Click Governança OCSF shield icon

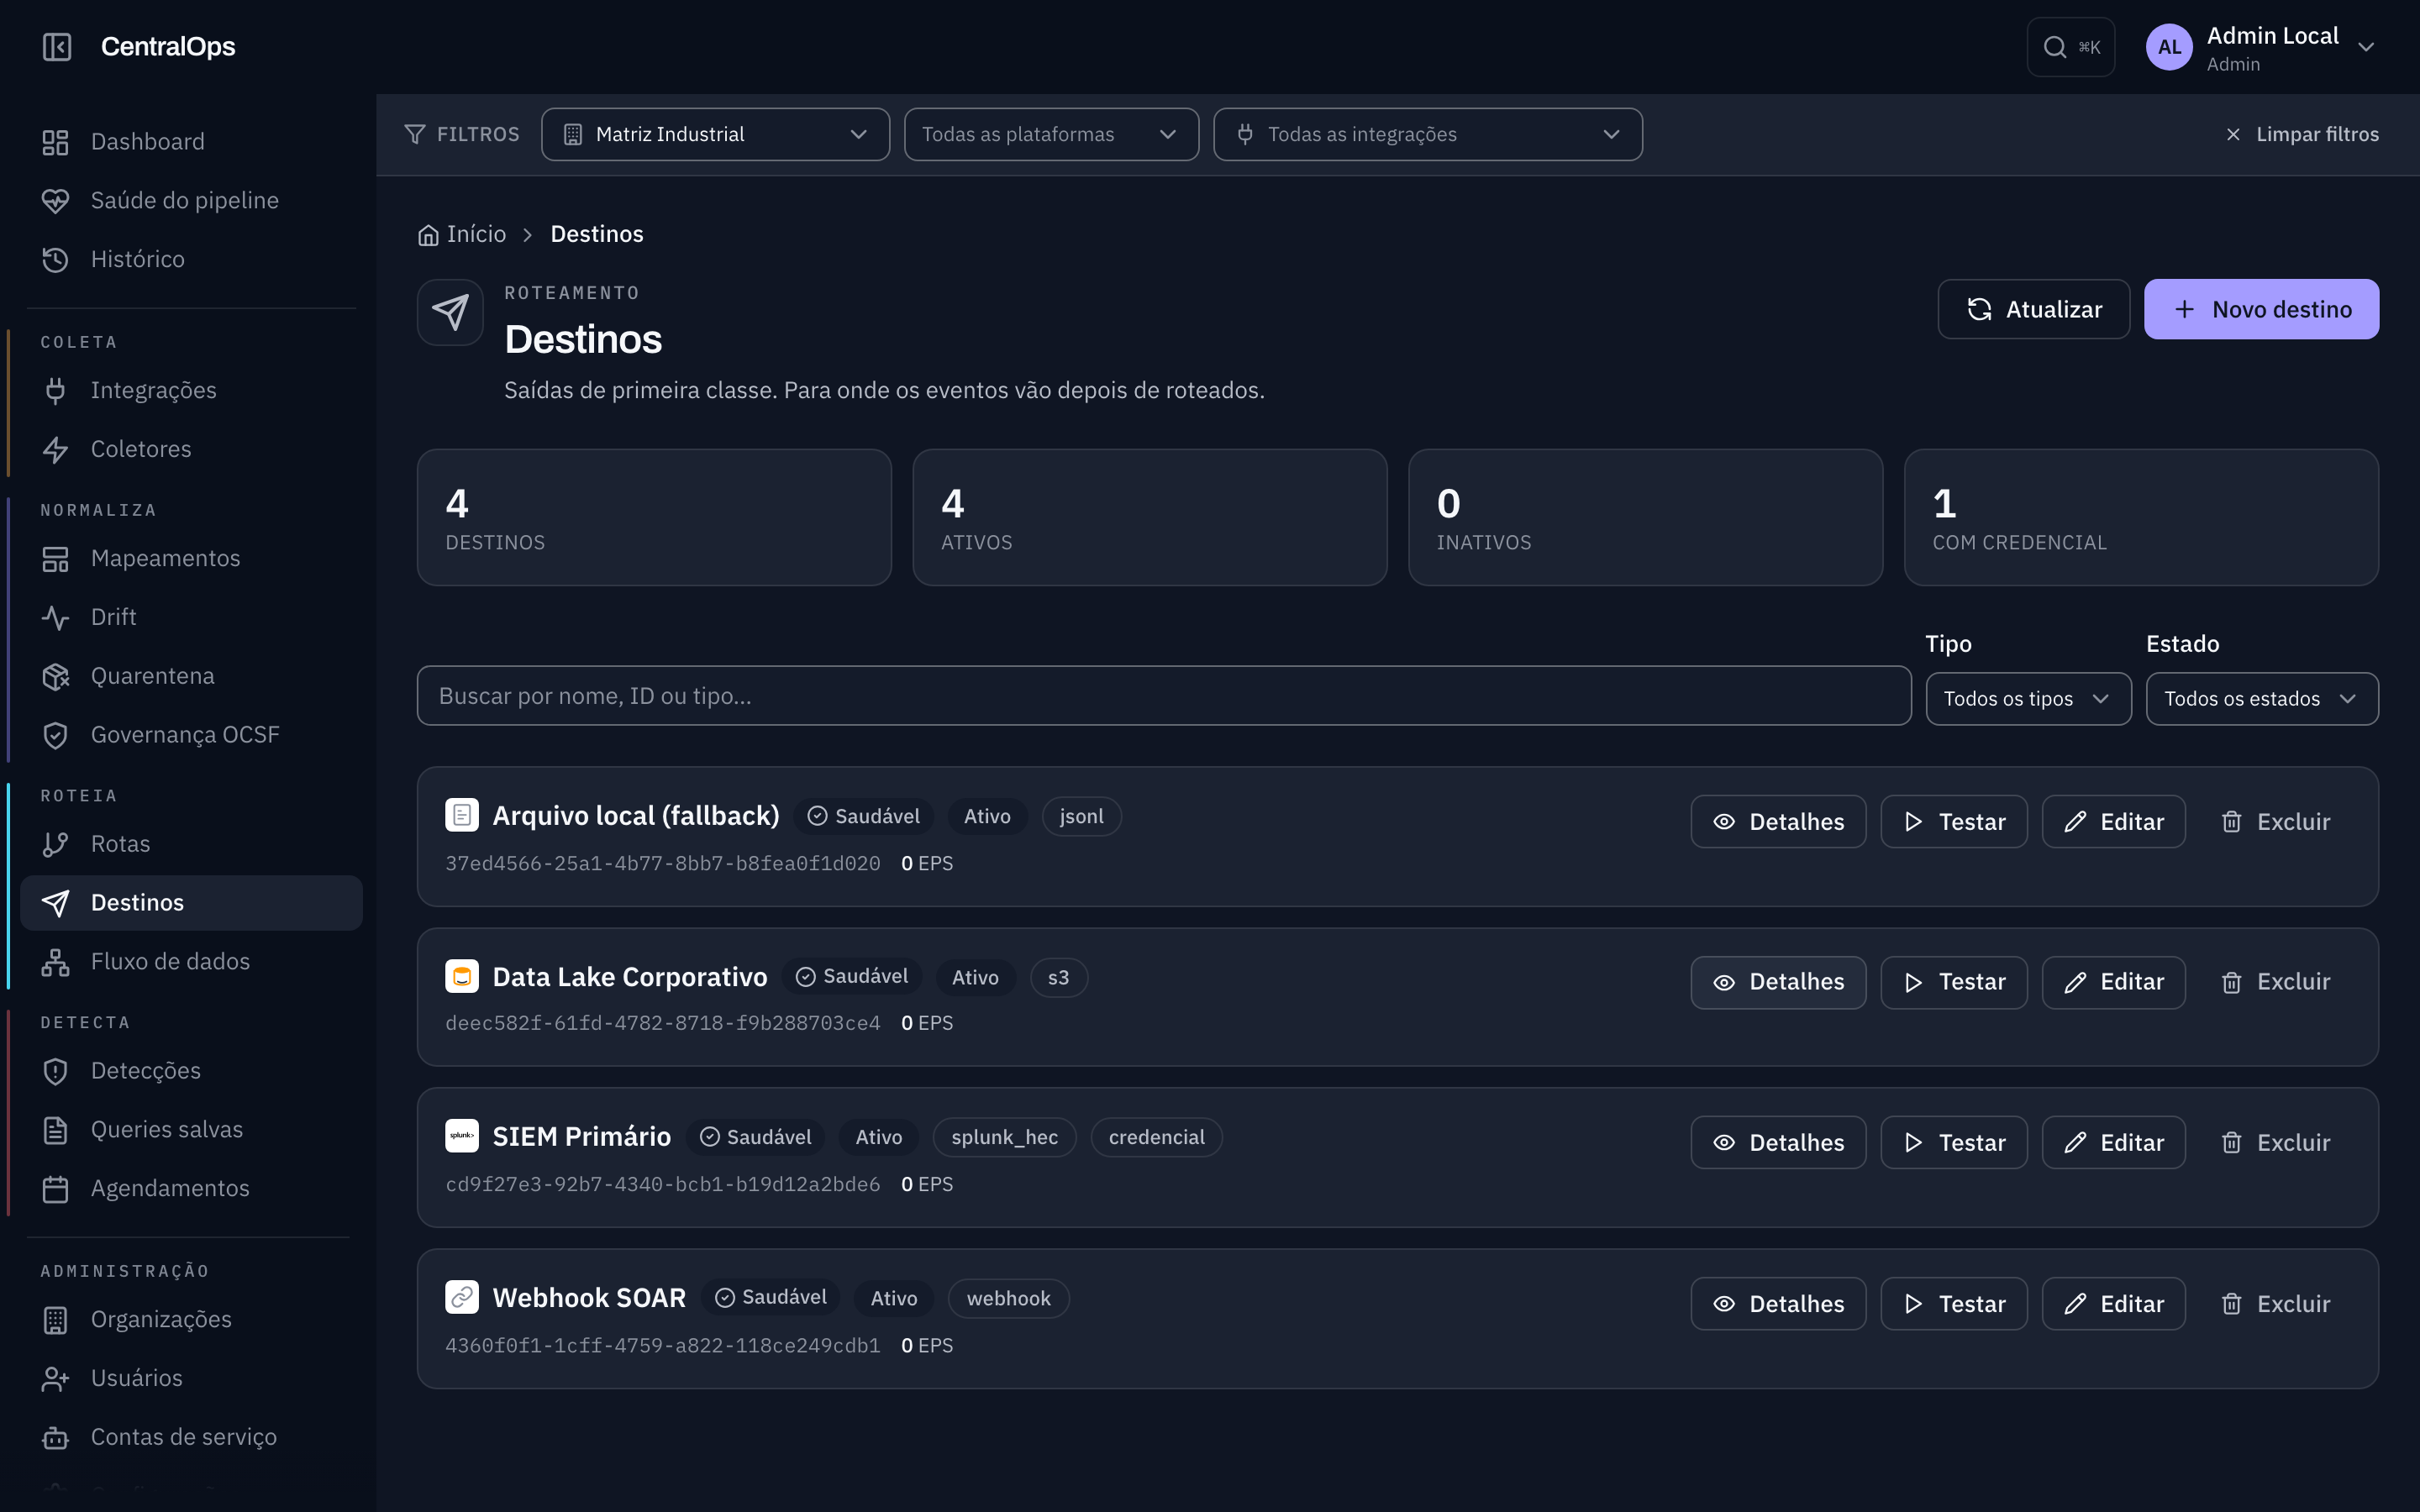pos(56,735)
